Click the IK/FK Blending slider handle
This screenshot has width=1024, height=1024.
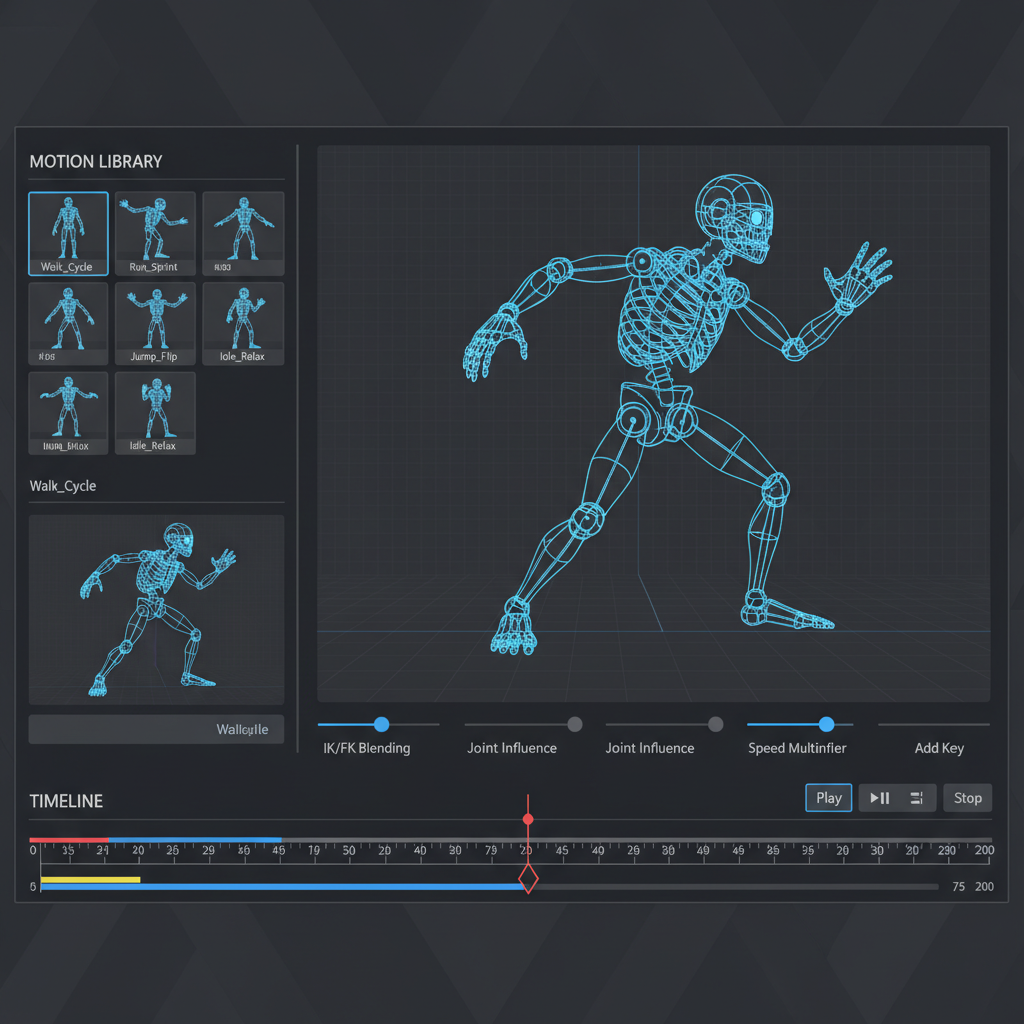tap(380, 724)
